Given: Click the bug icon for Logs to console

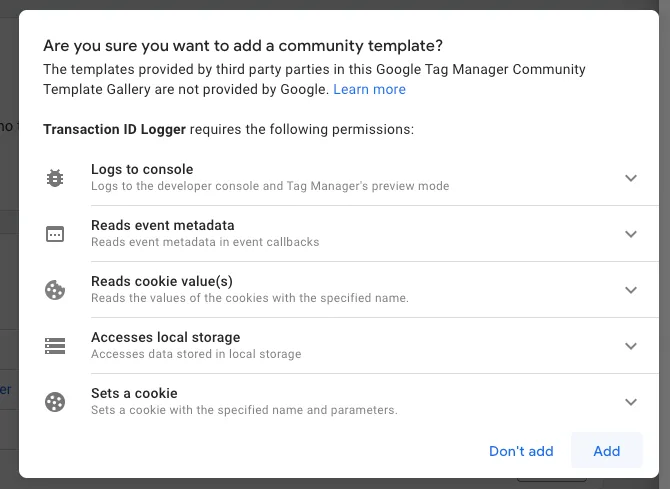Looking at the screenshot, I should [55, 178].
